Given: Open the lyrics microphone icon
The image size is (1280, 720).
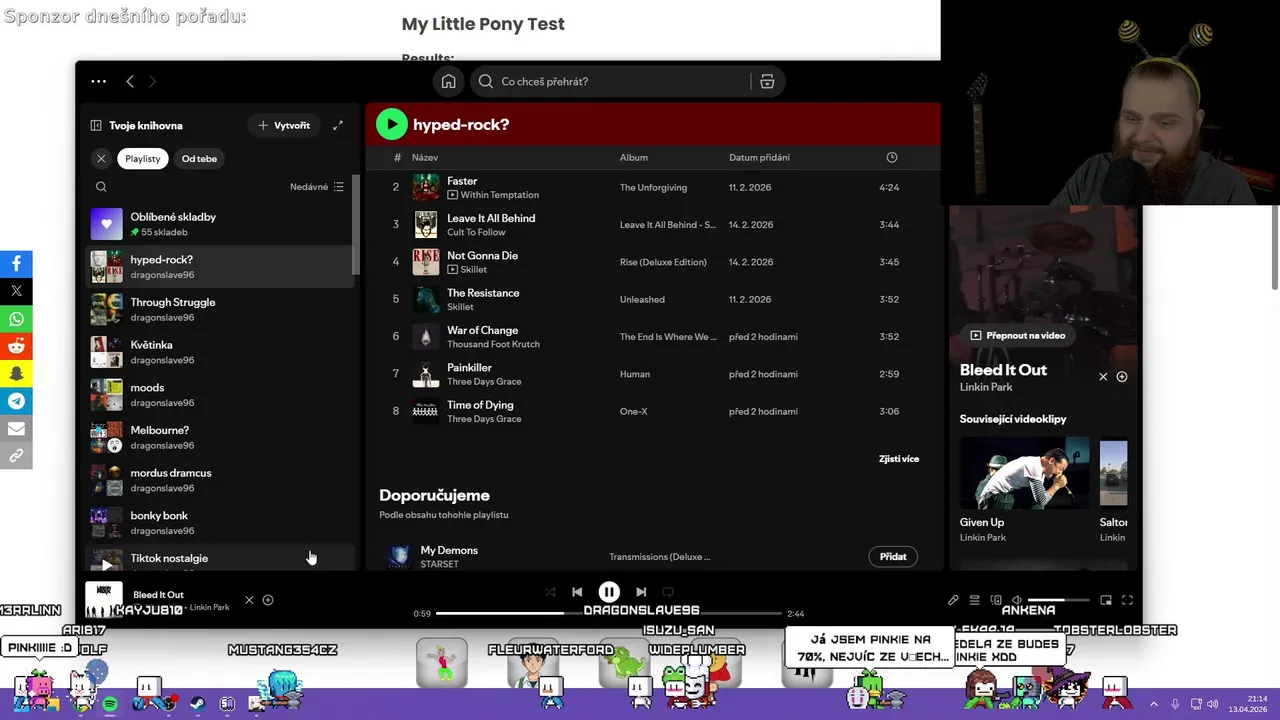Looking at the screenshot, I should (953, 600).
